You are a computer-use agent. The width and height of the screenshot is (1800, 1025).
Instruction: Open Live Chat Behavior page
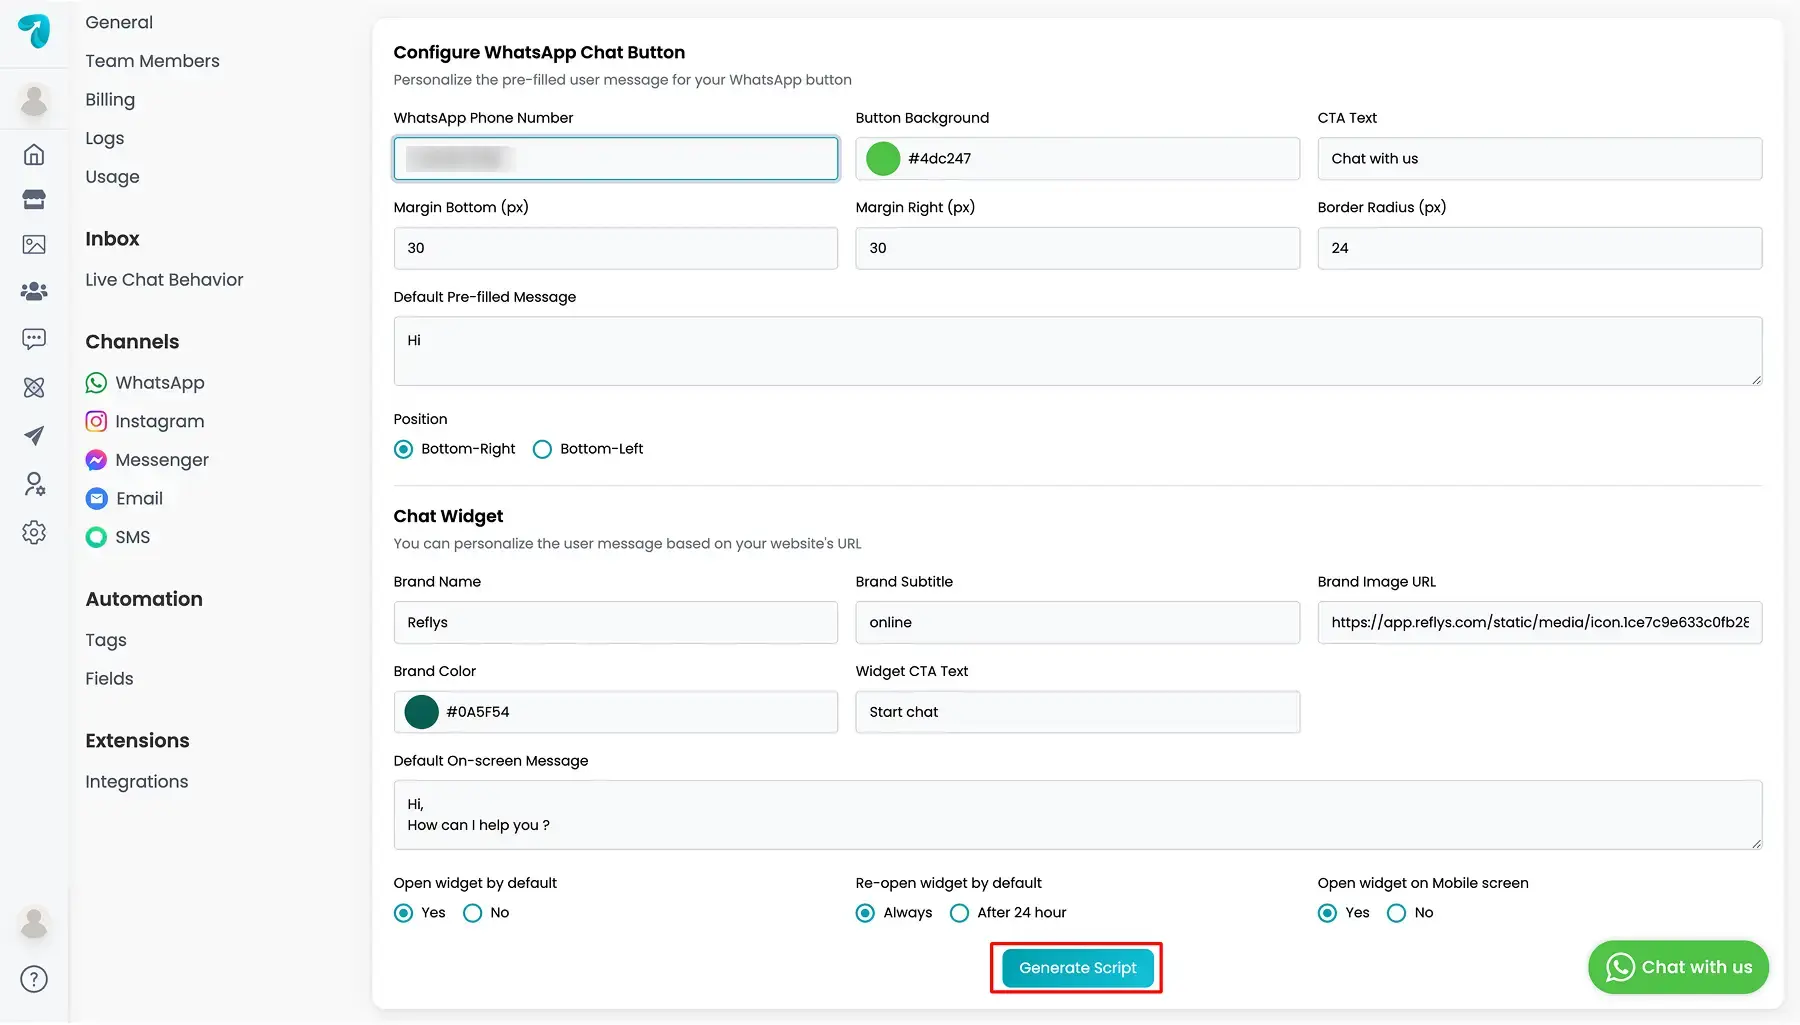[164, 280]
